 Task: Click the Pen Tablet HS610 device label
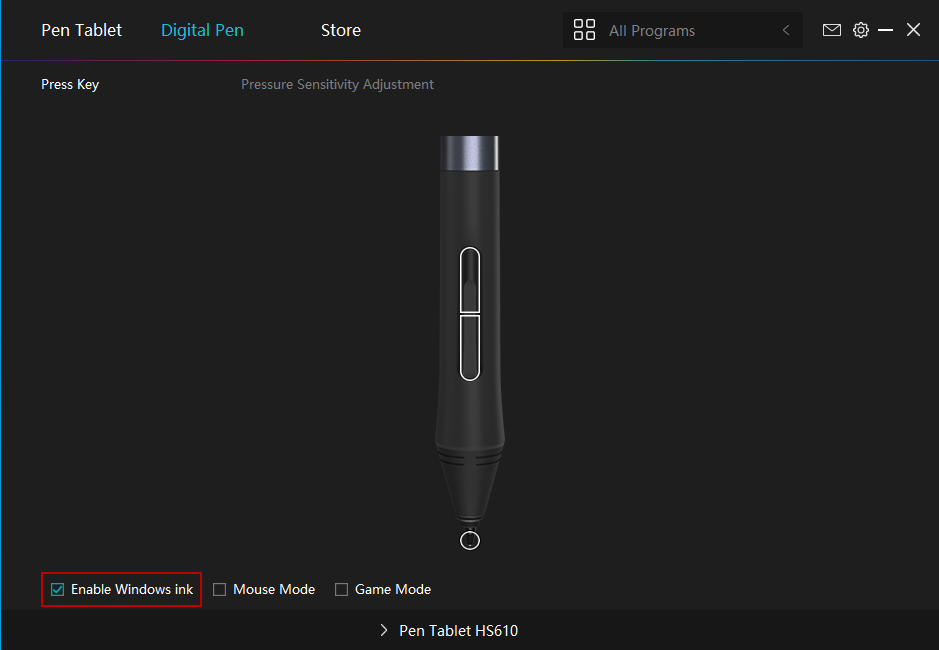[x=458, y=630]
